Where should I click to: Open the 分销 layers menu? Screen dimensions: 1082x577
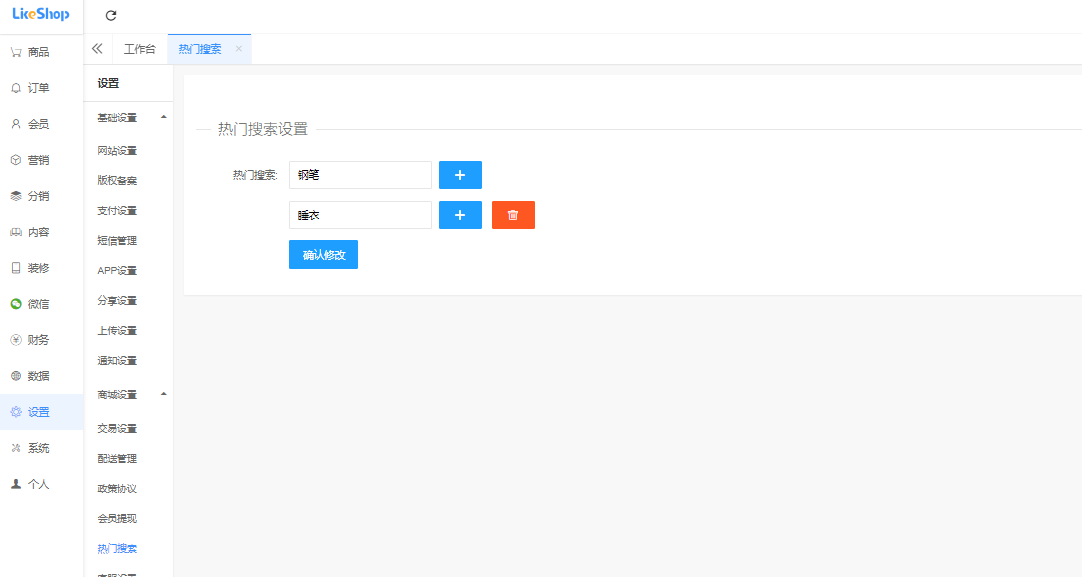point(41,196)
